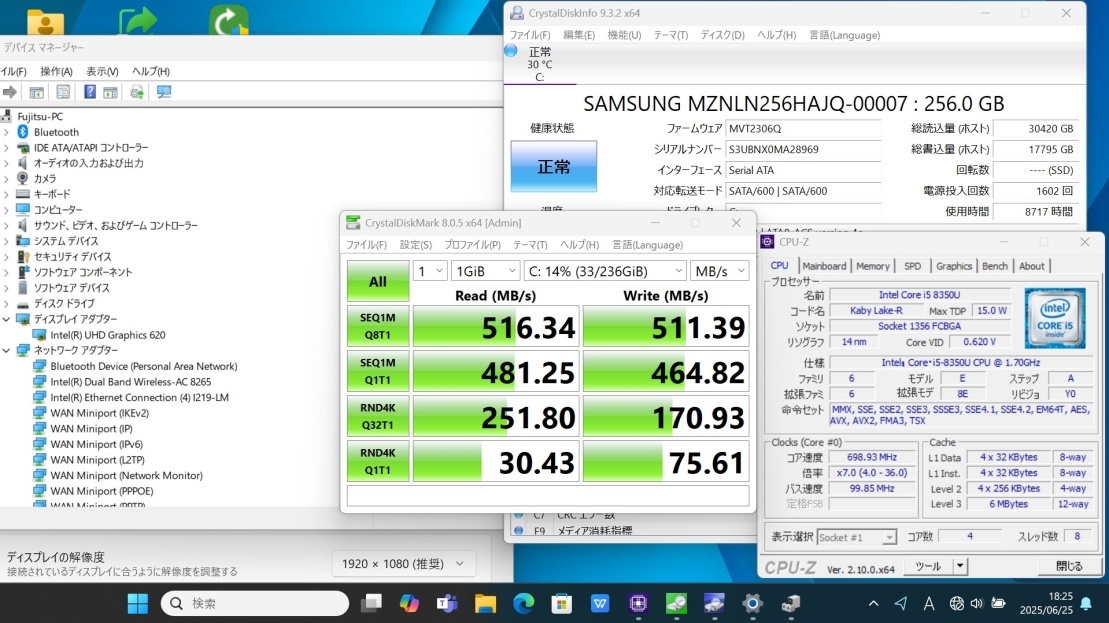Screen dimensions: 1109x623
Task: Expand the Bluetooth device category
Action: click(x=7, y=132)
